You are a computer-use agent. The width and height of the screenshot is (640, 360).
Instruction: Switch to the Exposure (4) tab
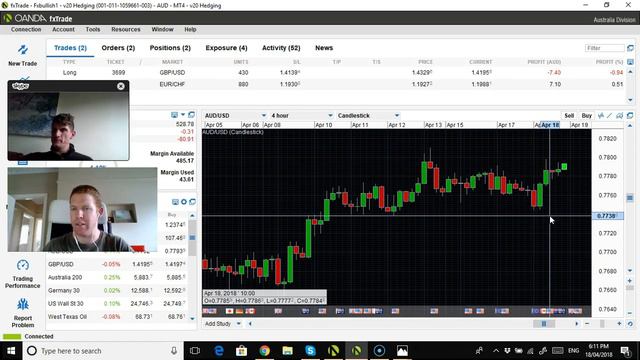(227, 48)
